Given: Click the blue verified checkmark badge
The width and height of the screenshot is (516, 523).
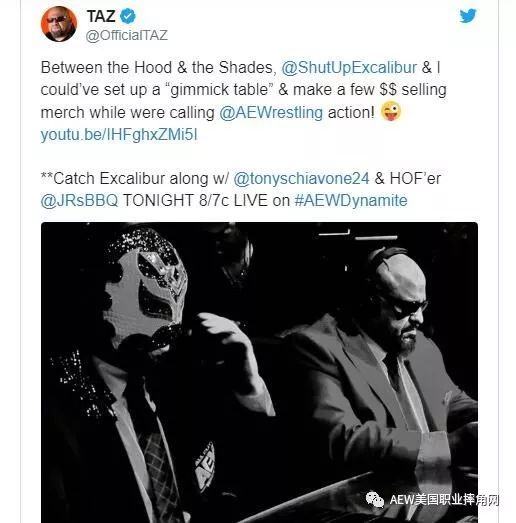Looking at the screenshot, I should tap(128, 16).
